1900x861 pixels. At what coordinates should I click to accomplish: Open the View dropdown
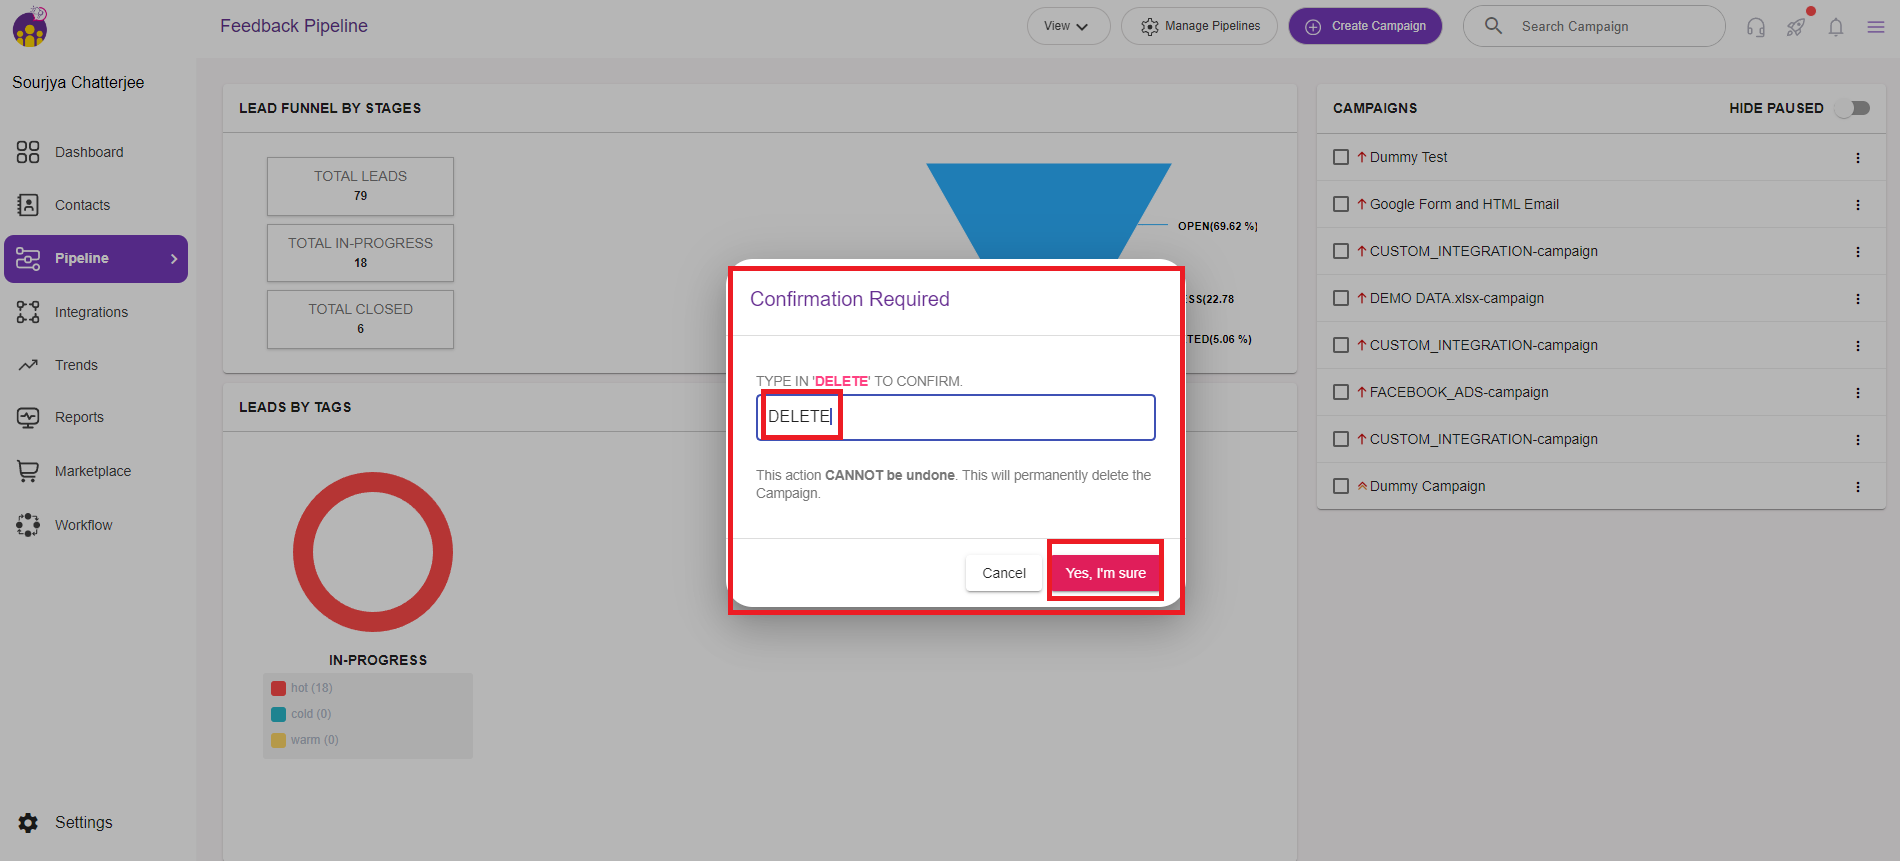1067,26
